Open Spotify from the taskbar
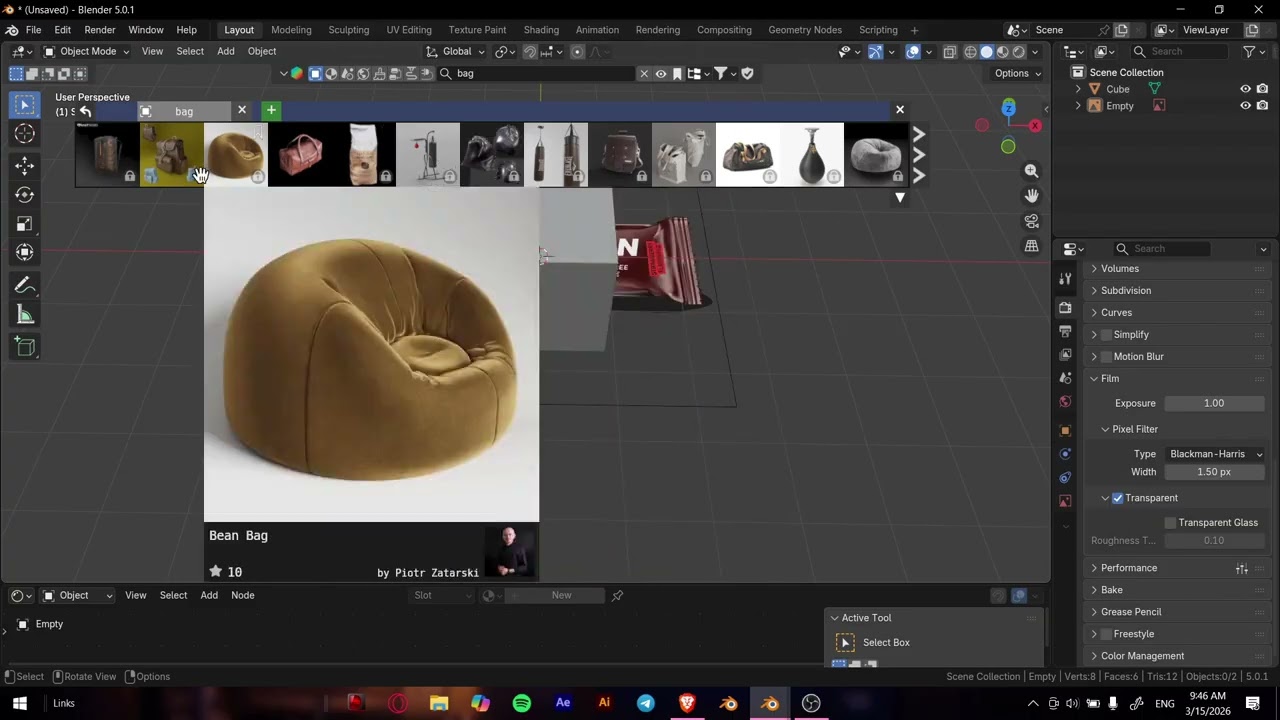 [522, 703]
